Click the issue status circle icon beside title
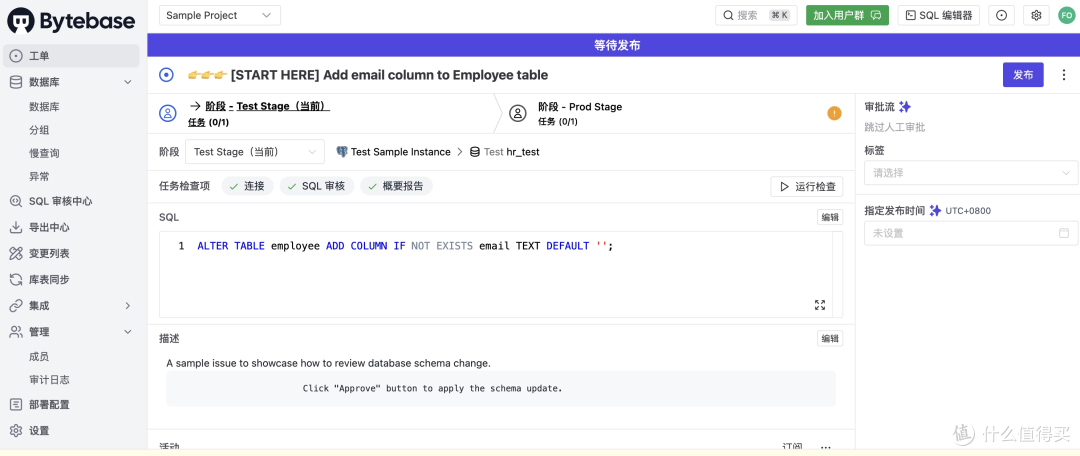Viewport: 1080px width, 456px height. point(166,74)
